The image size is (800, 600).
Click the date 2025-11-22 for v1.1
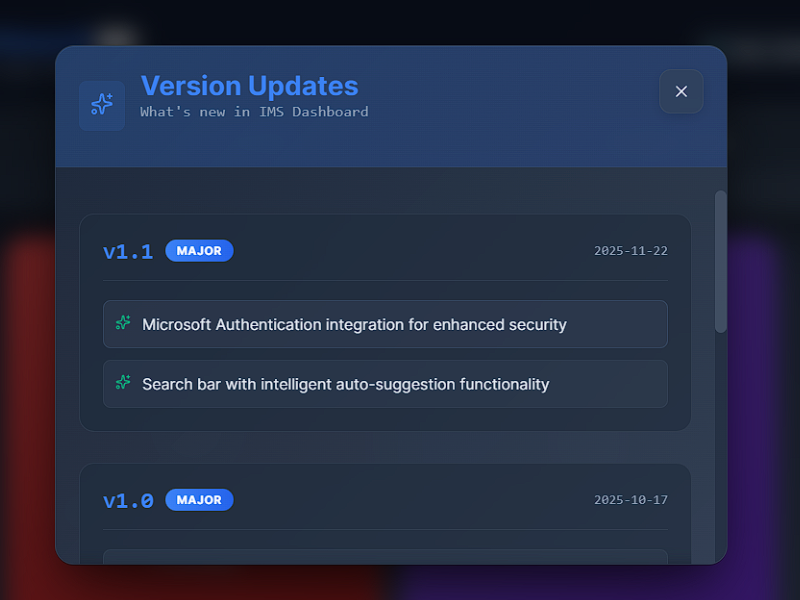coord(630,251)
